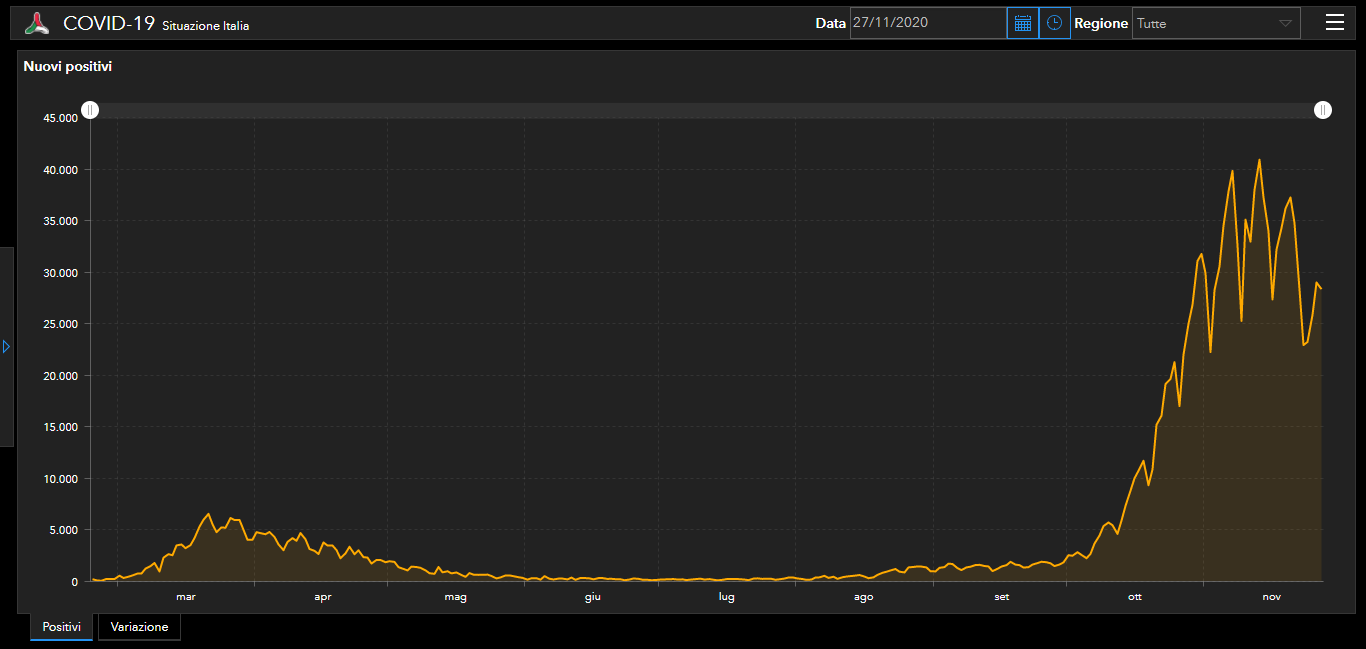Click the Data label text
Image resolution: width=1366 pixels, height=649 pixels.
coord(830,23)
